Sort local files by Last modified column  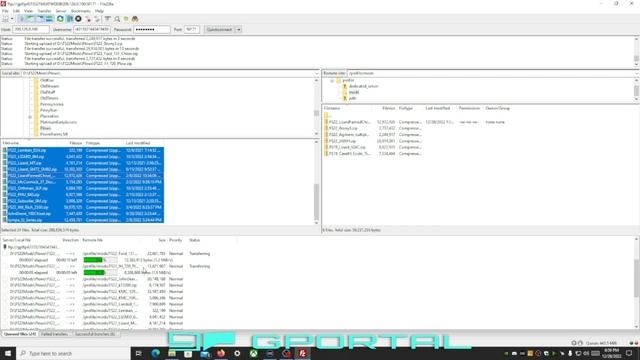click(138, 143)
